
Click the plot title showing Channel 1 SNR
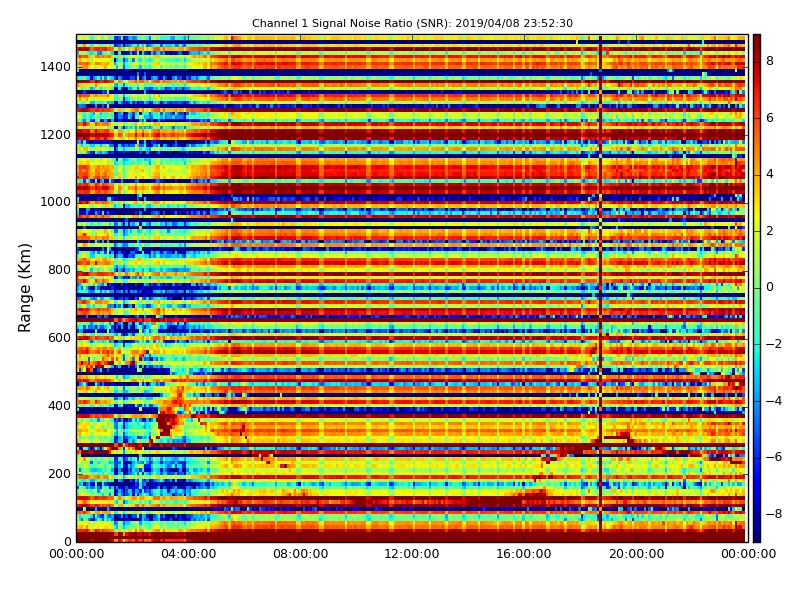point(412,23)
